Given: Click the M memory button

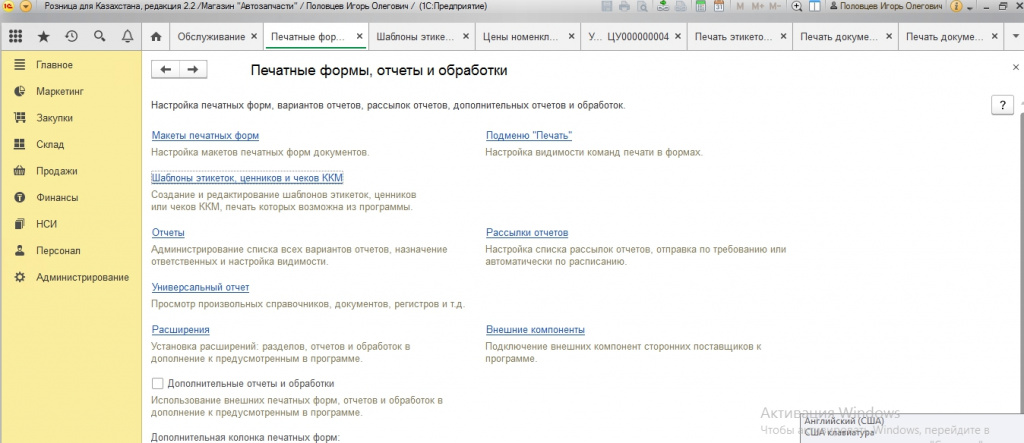Looking at the screenshot, I should (740, 7).
